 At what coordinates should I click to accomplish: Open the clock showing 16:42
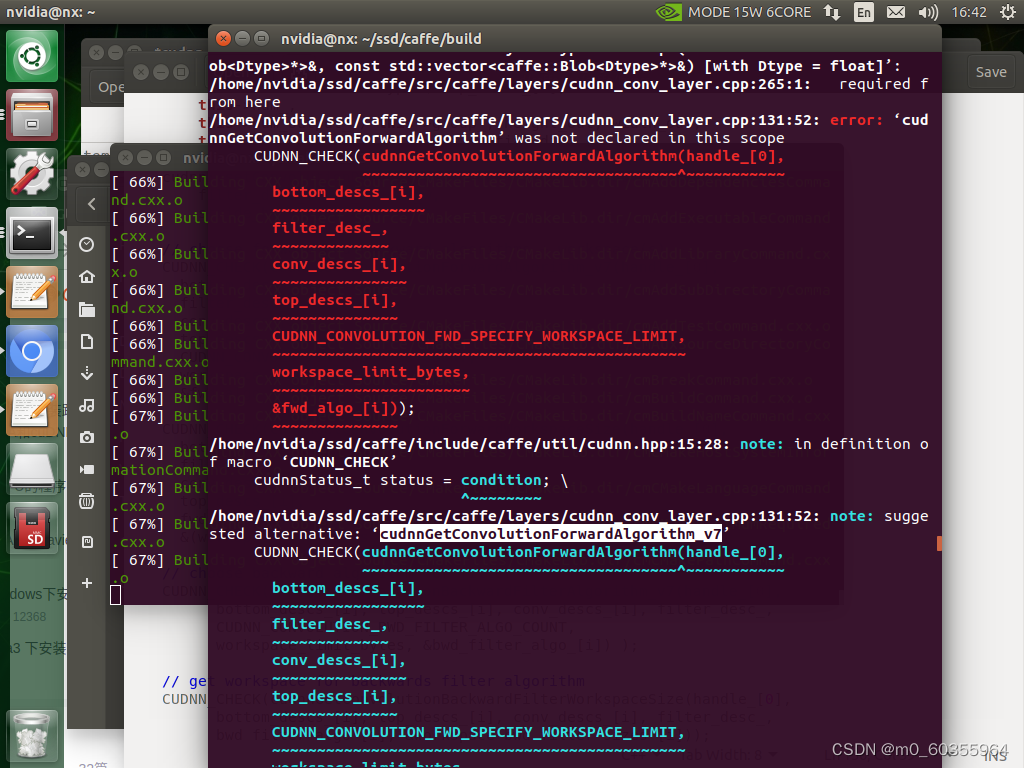click(968, 12)
